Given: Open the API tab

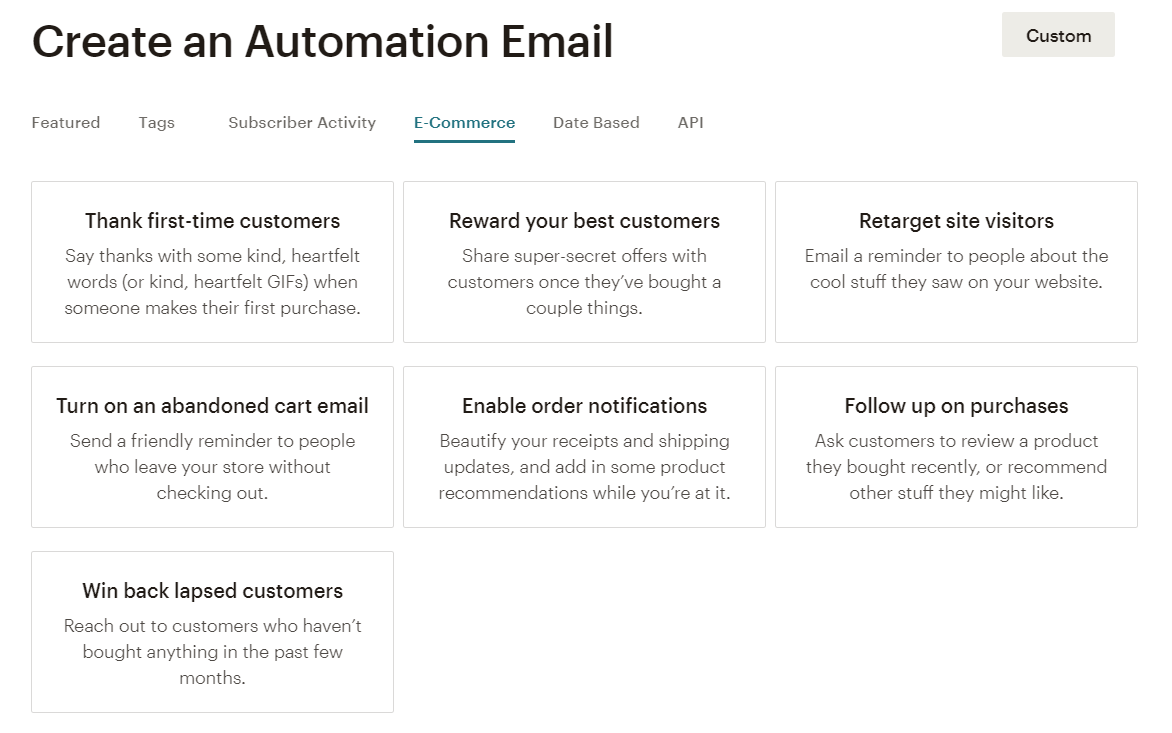Looking at the screenshot, I should click(x=691, y=123).
